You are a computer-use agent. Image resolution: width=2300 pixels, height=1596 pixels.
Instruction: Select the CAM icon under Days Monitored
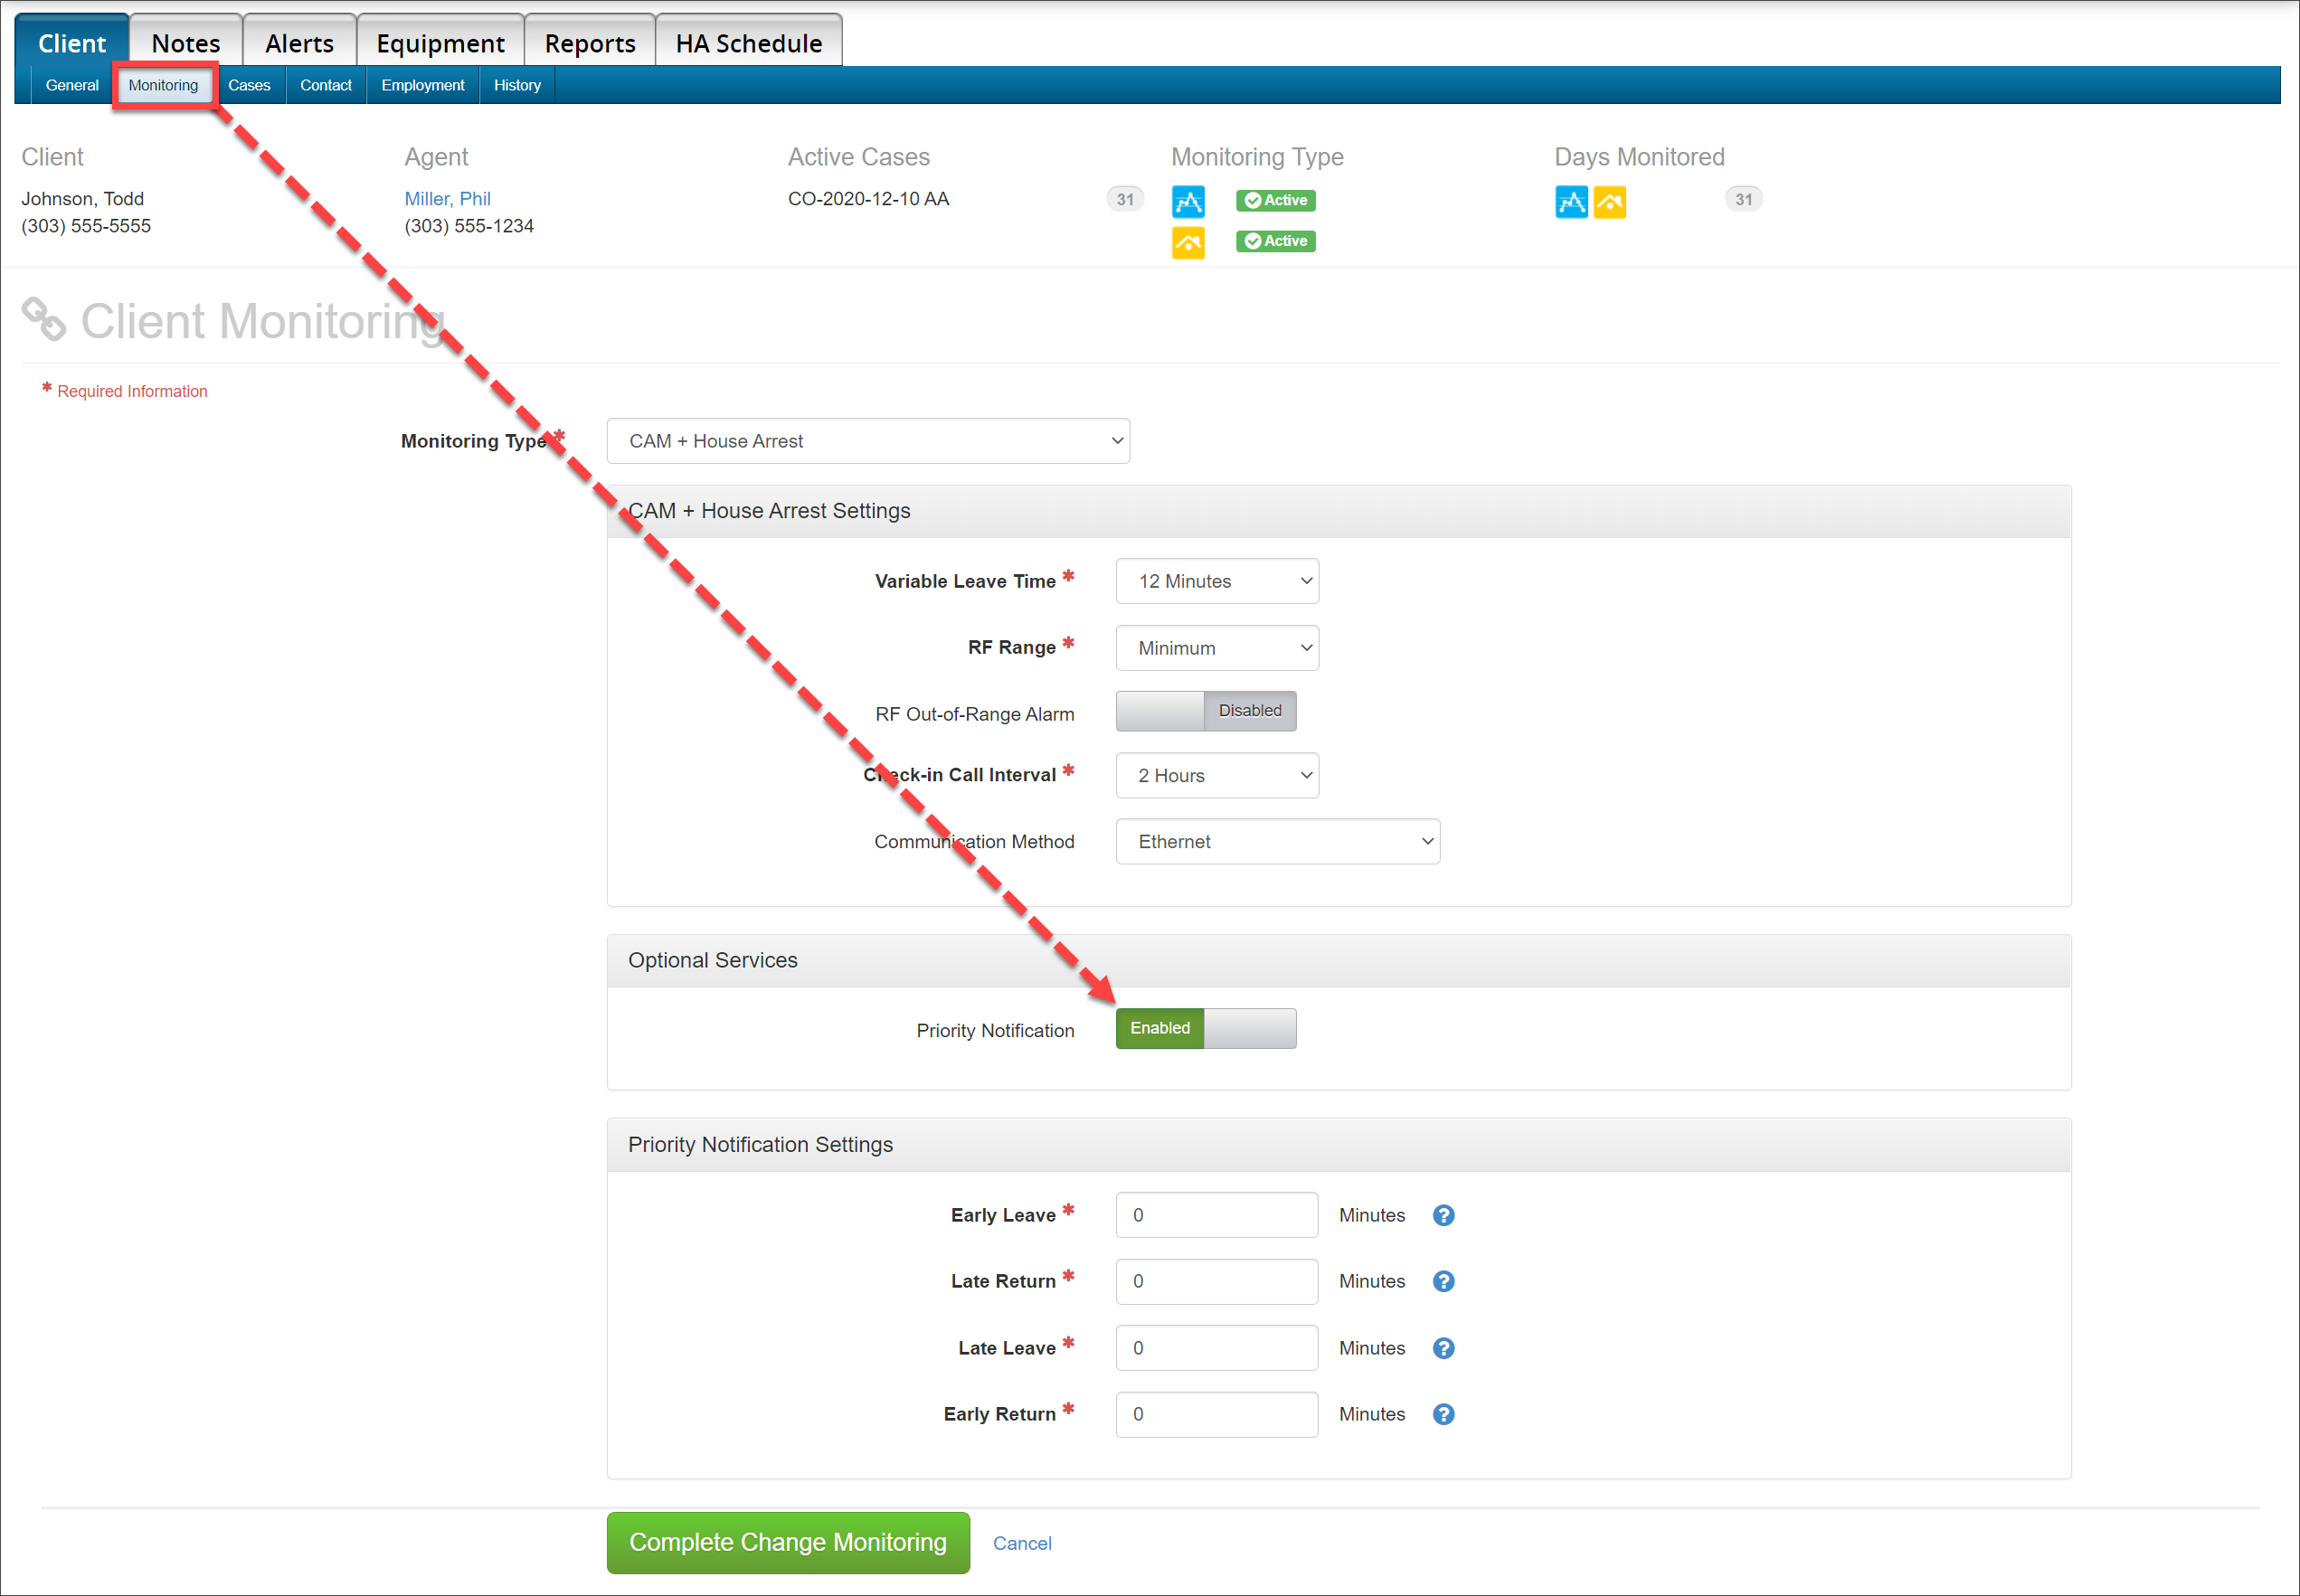pos(1571,201)
